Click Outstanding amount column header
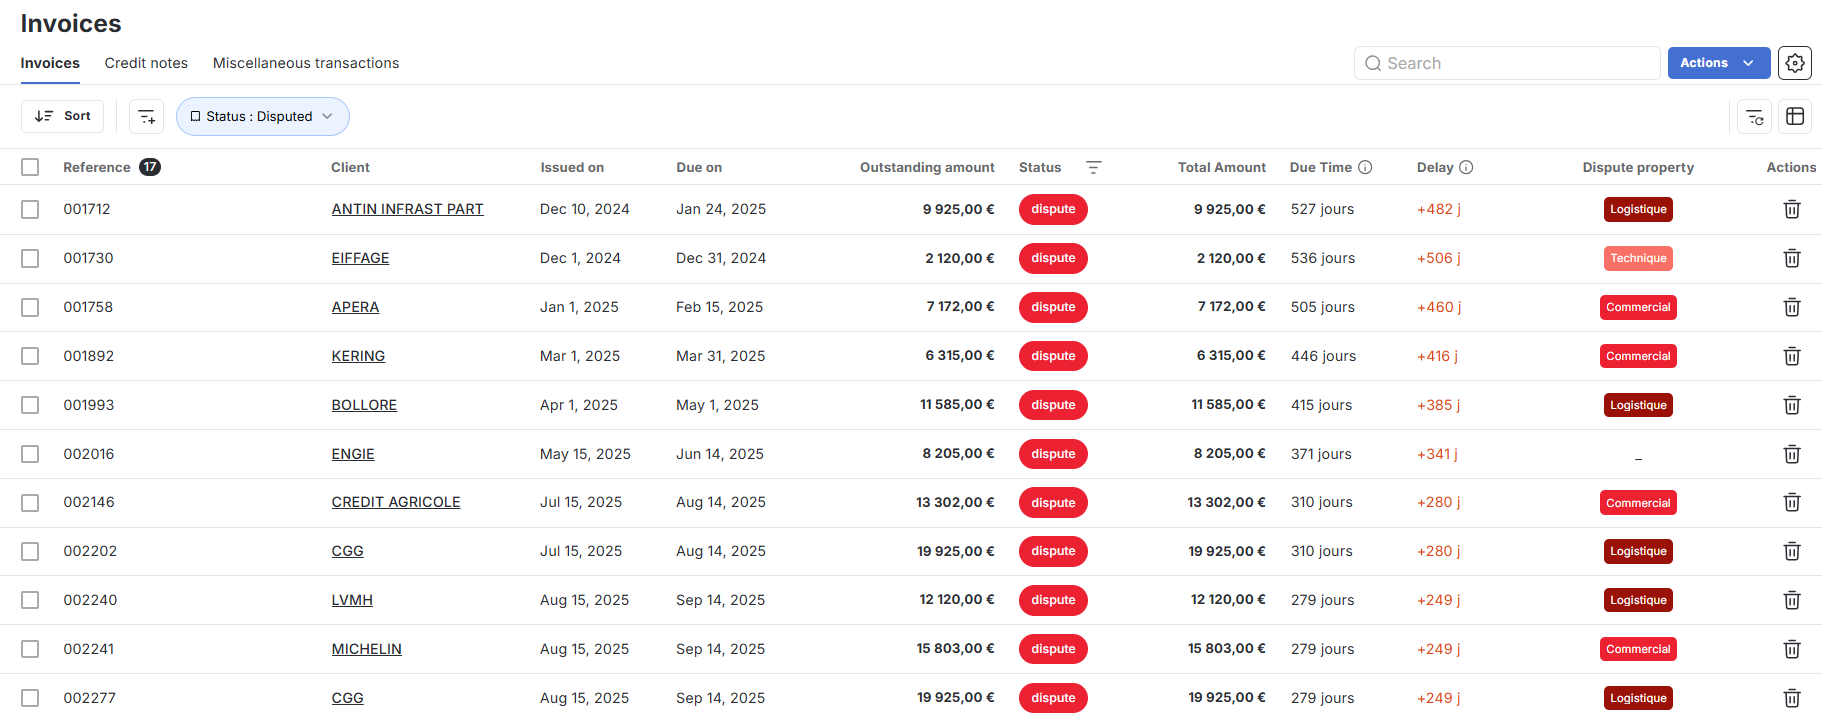Image resolution: width=1822 pixels, height=721 pixels. tap(927, 167)
